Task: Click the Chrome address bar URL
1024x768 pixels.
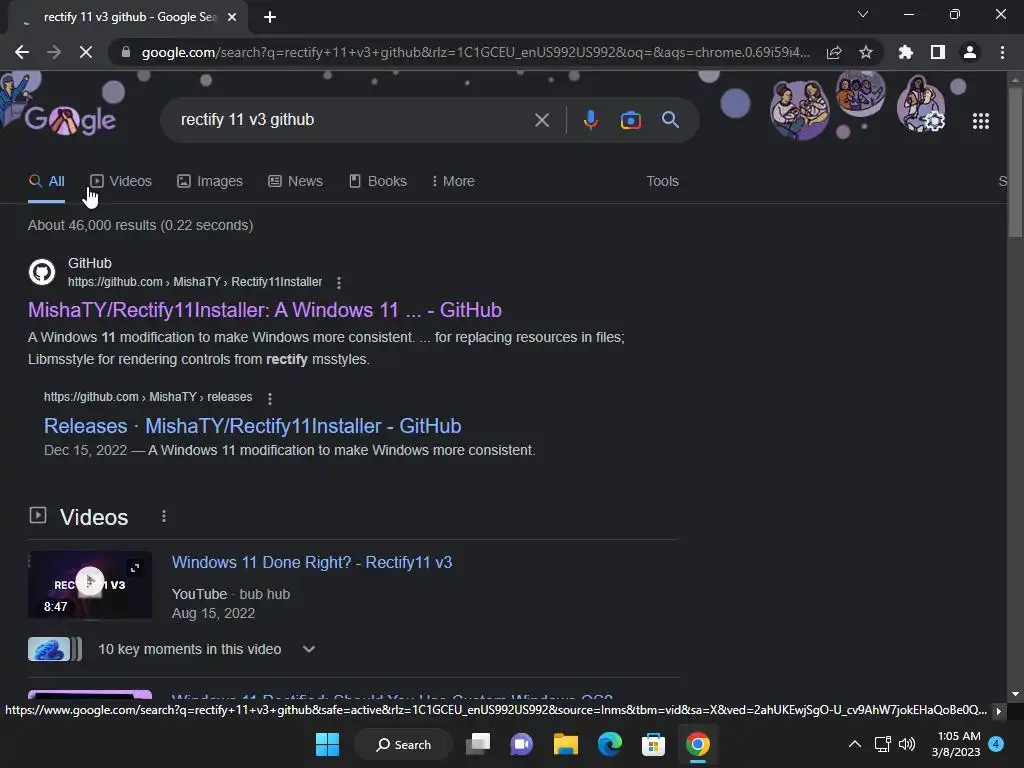Action: coord(475,52)
